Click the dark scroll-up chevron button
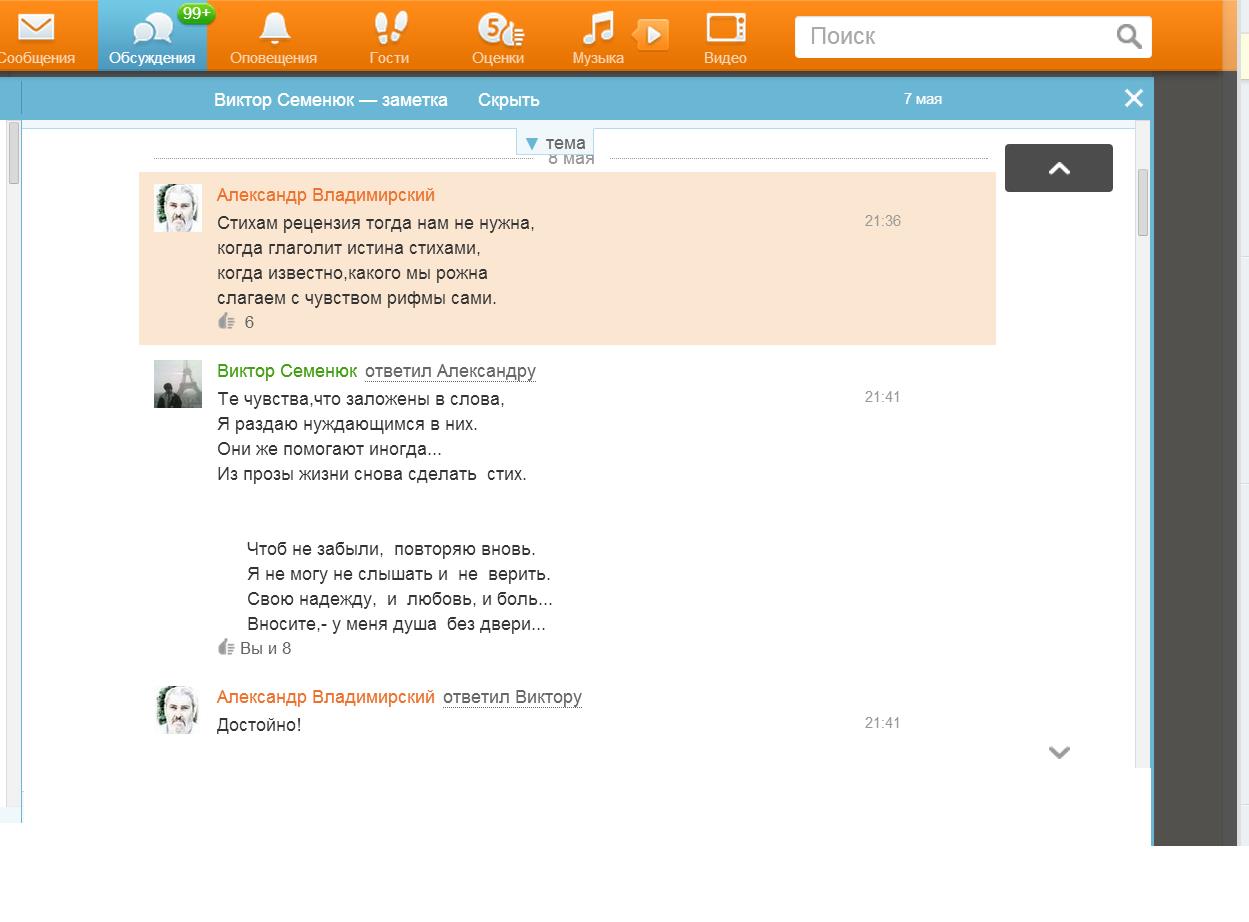The height and width of the screenshot is (922, 1249). 1058,168
